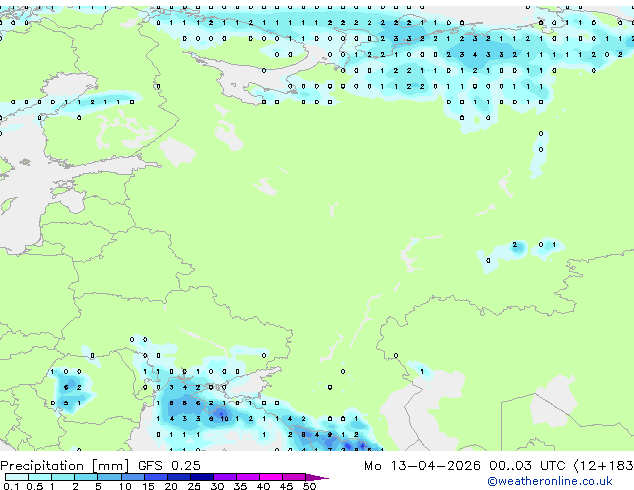
Task: Click the 'Mo 13-04-2026' date text
Action: [422, 466]
